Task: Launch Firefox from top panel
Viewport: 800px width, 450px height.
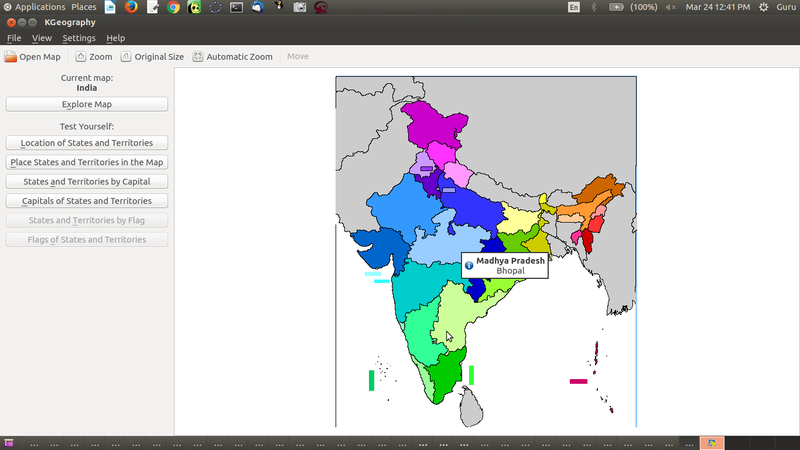Action: pos(131,7)
